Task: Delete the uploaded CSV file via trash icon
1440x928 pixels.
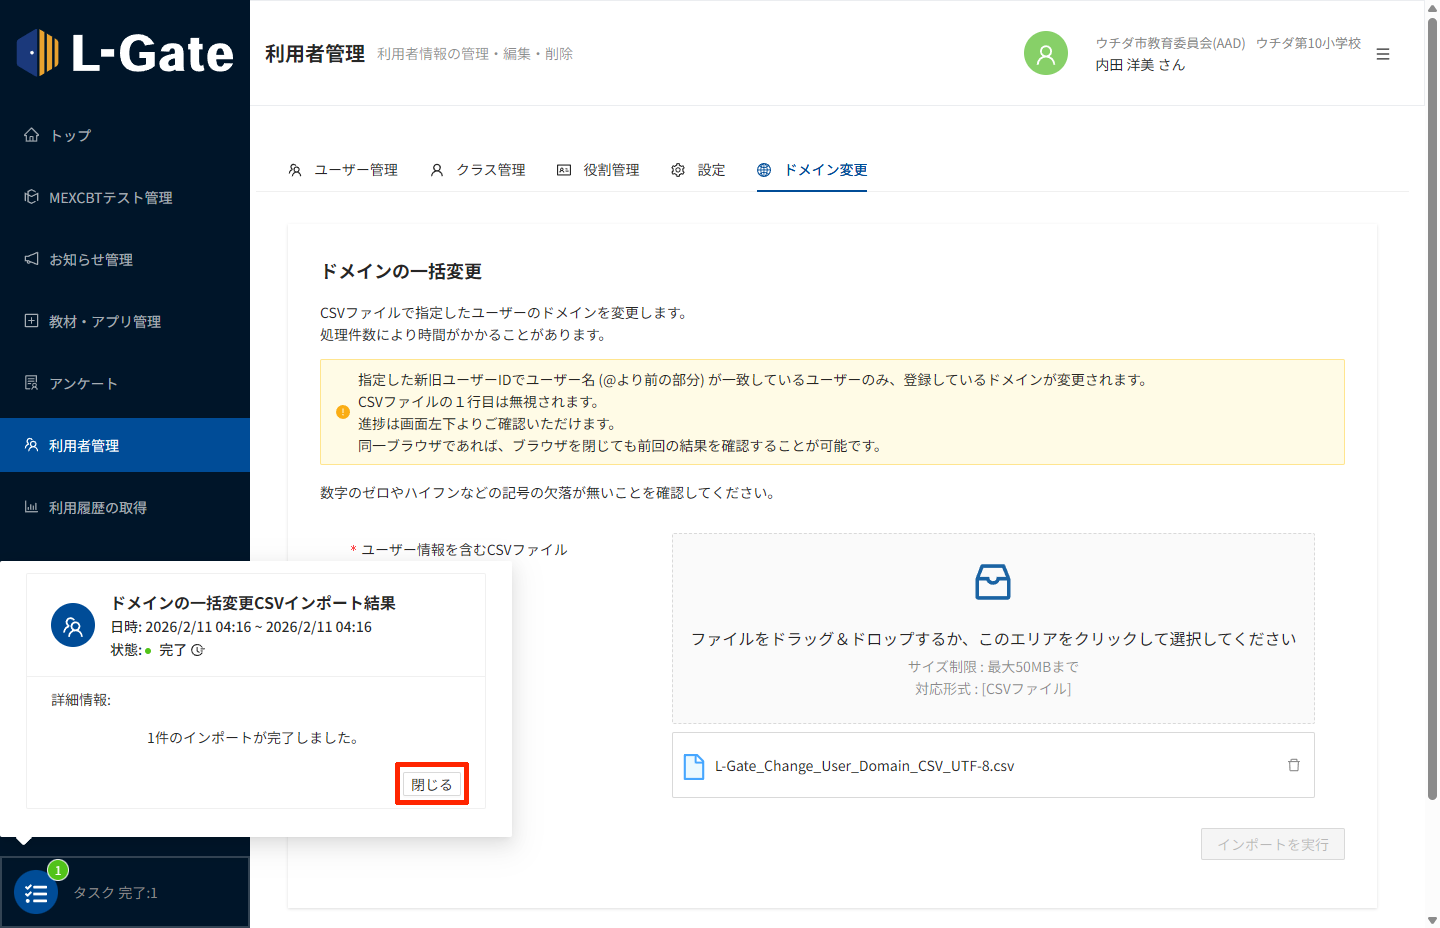Action: click(1293, 765)
